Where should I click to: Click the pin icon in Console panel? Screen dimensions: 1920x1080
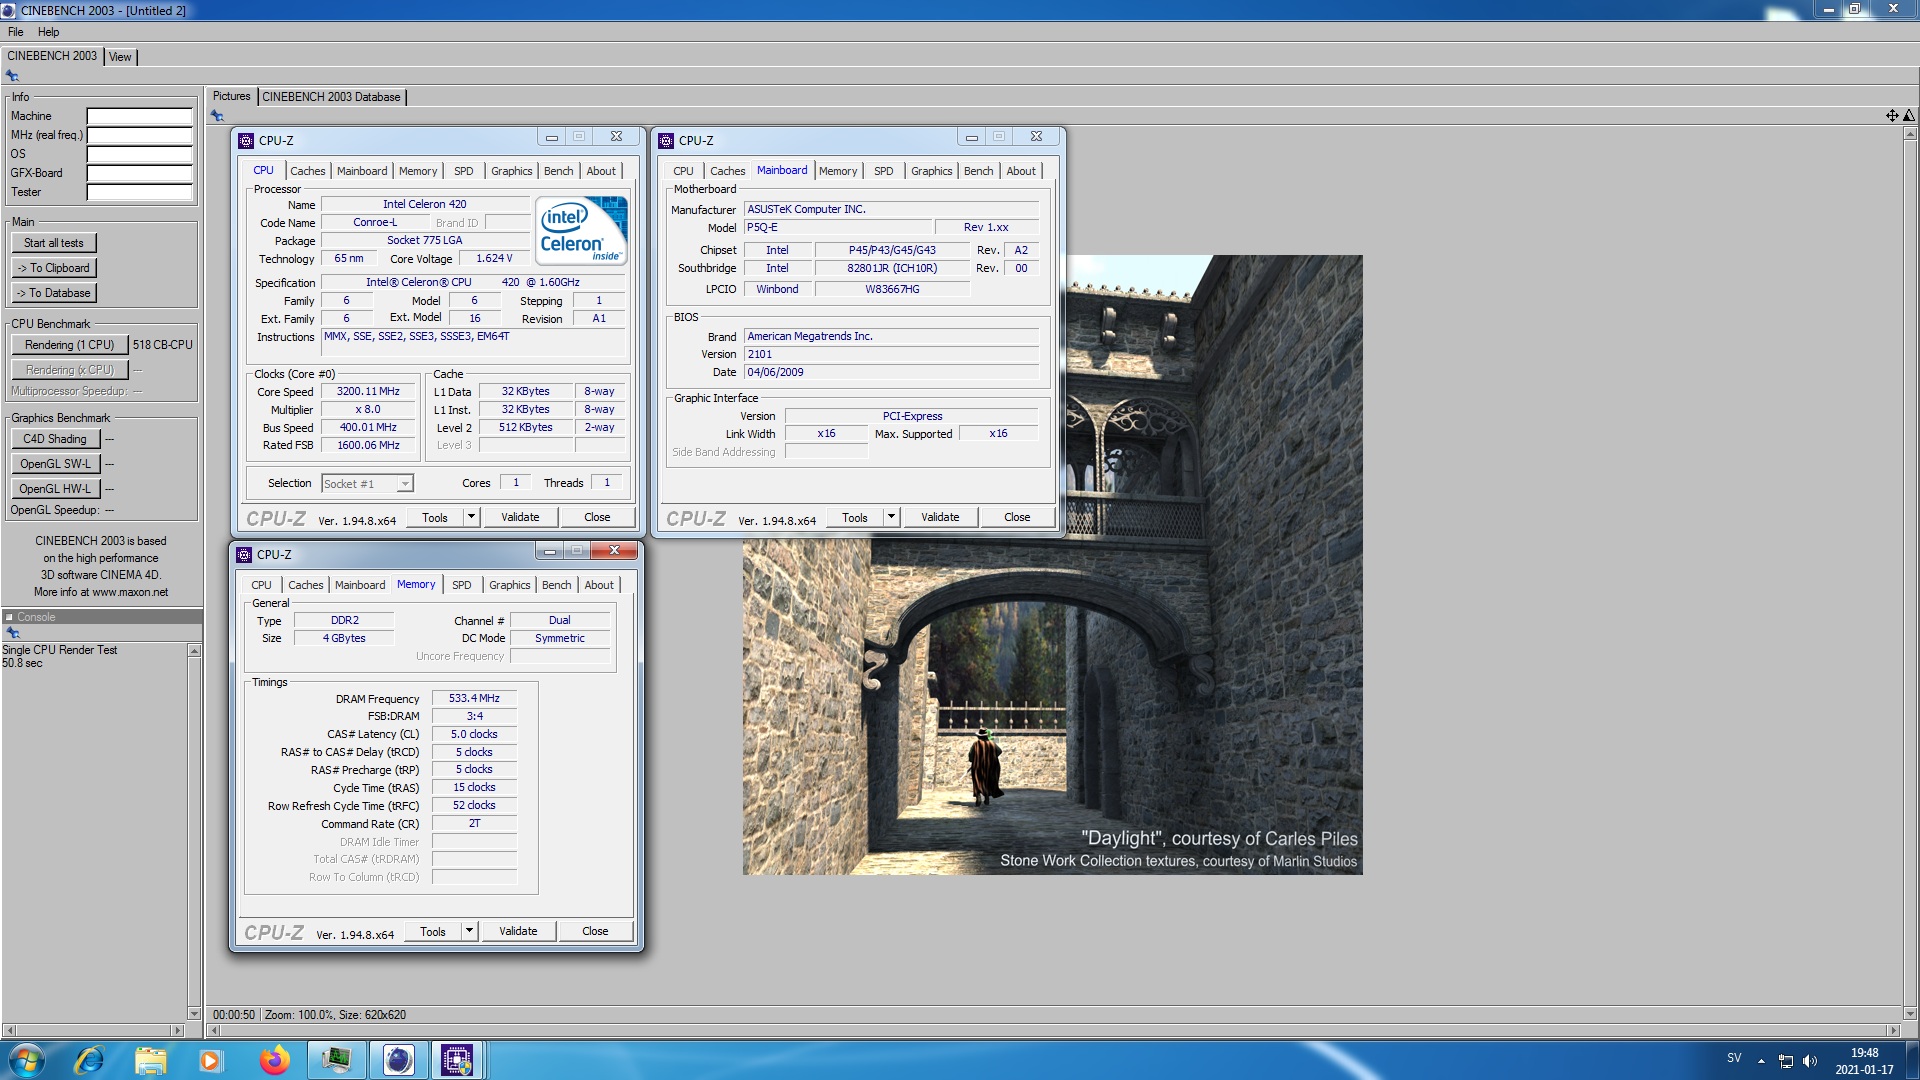[13, 633]
